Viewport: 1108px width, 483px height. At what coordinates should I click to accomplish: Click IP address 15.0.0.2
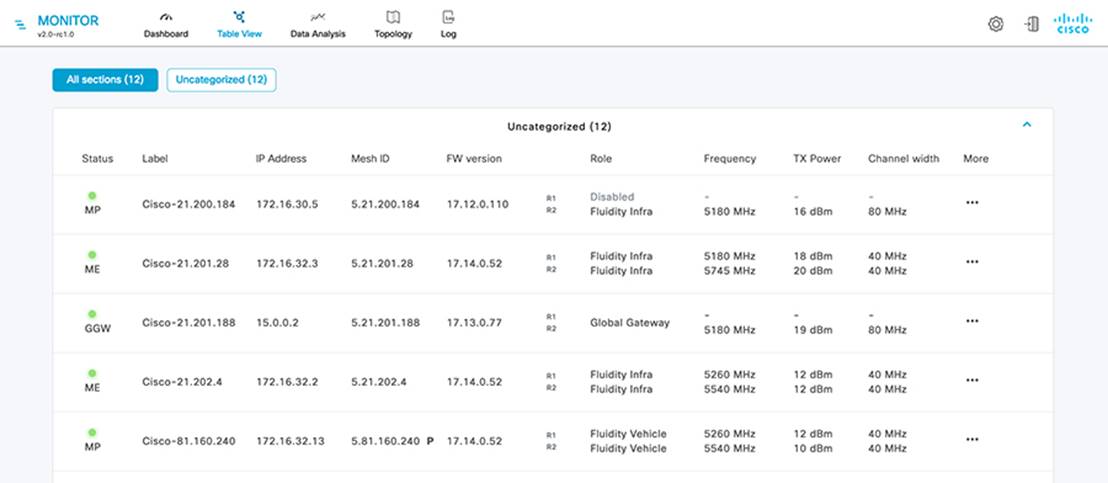click(277, 323)
